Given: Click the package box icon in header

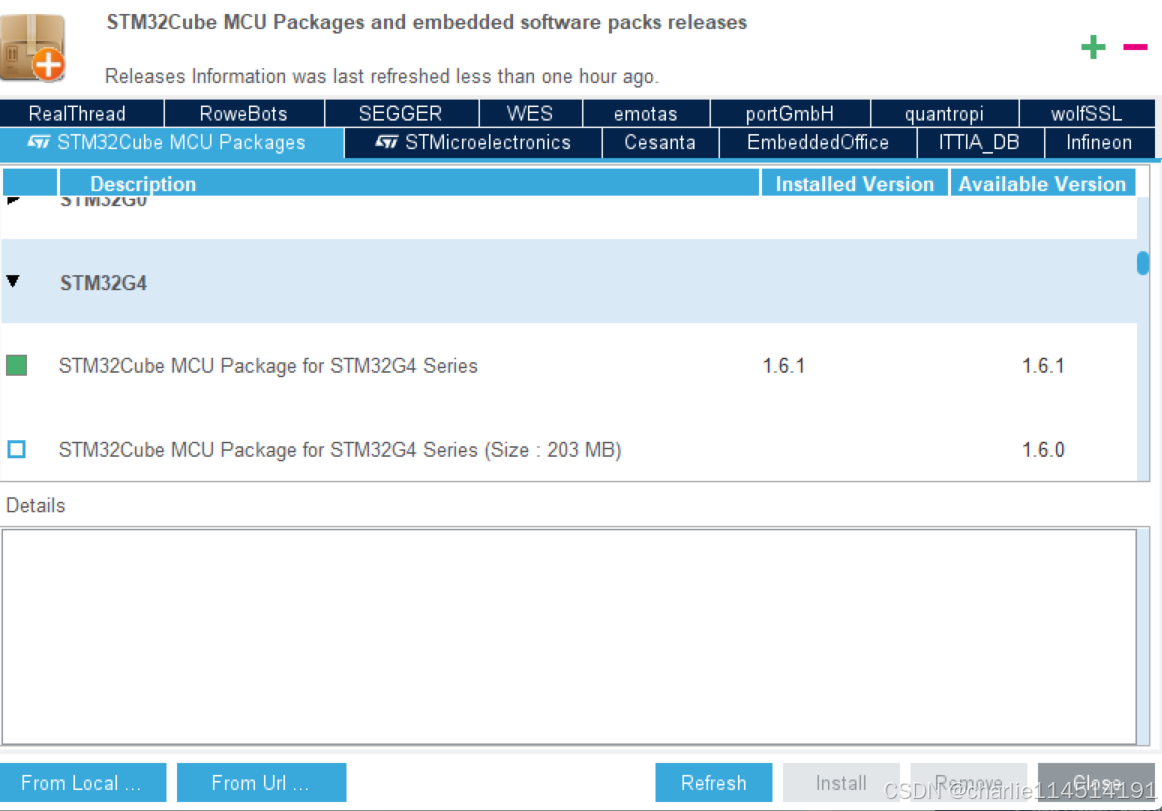Looking at the screenshot, I should (x=33, y=47).
